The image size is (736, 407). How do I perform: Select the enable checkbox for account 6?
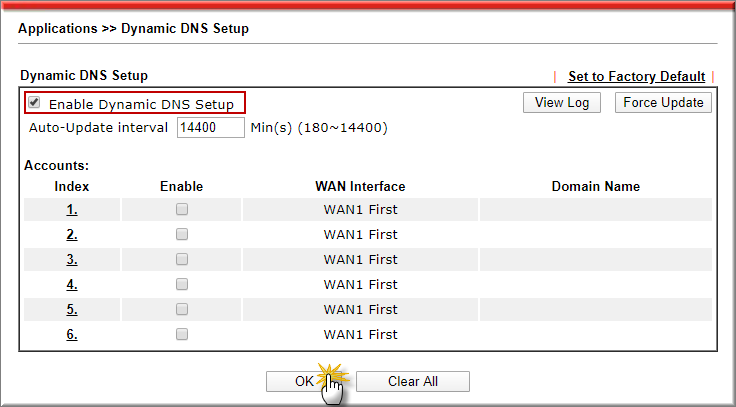pos(182,334)
